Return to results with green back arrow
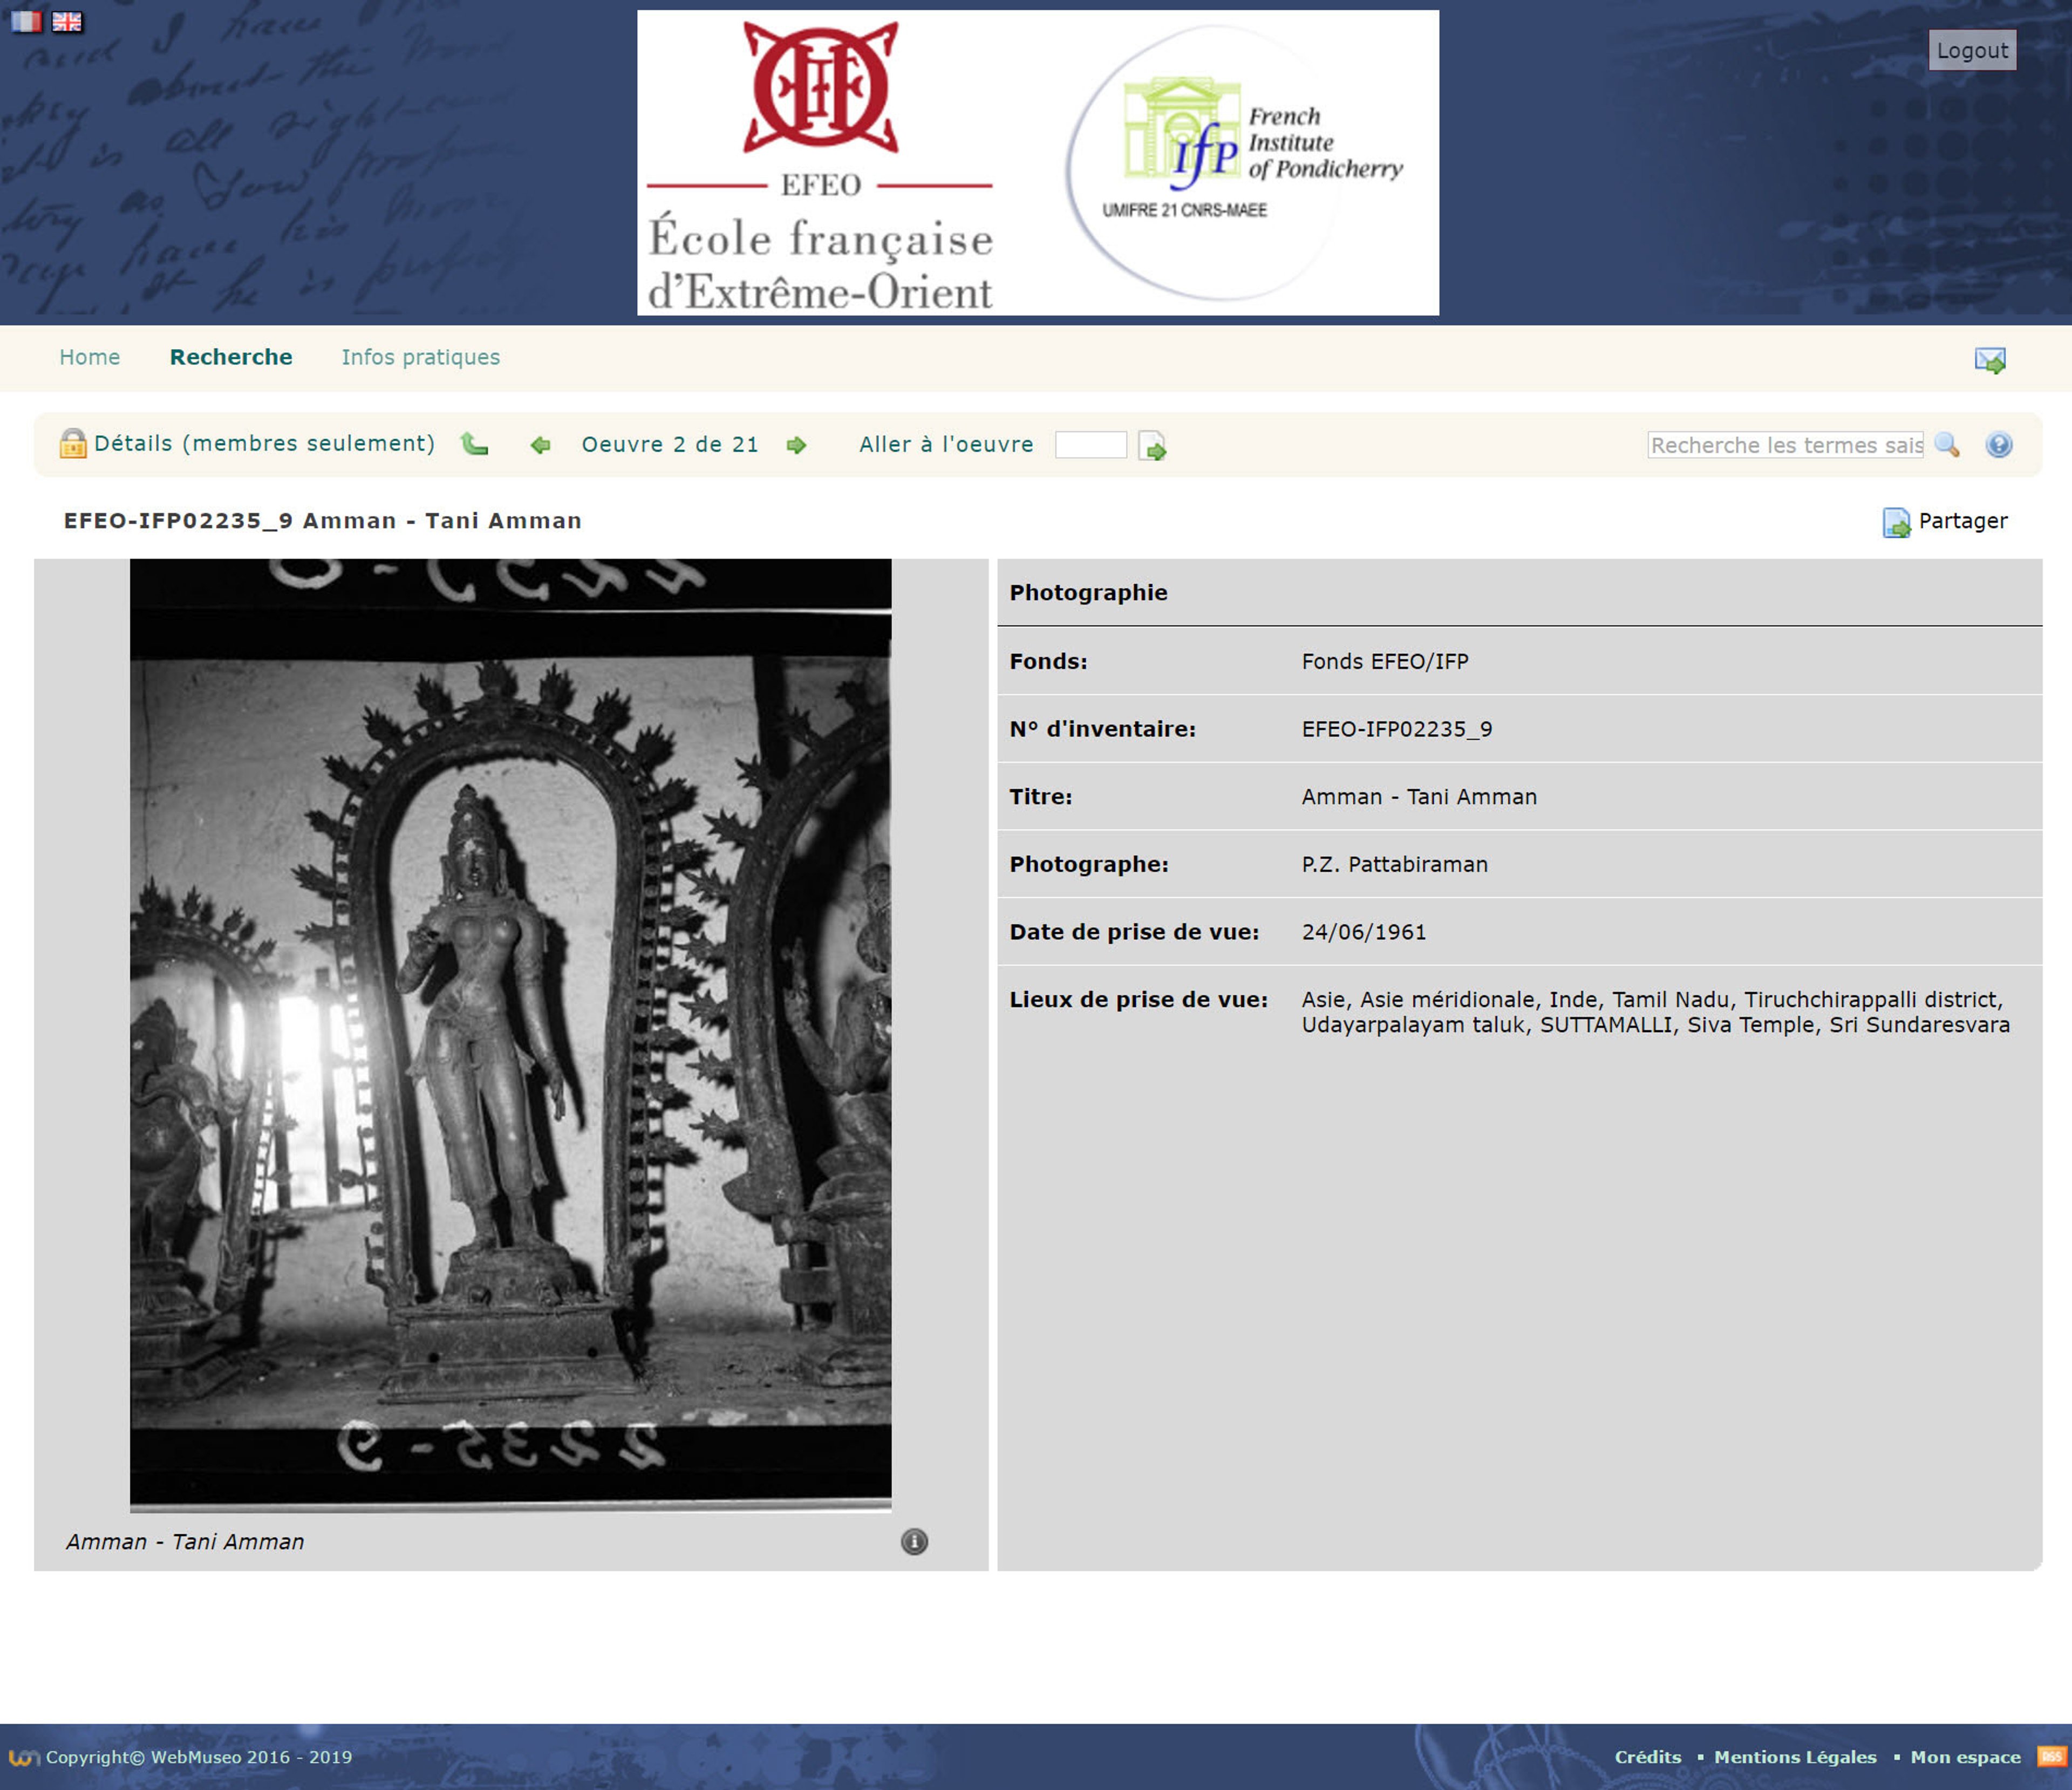This screenshot has height=1790, width=2072. click(x=474, y=444)
